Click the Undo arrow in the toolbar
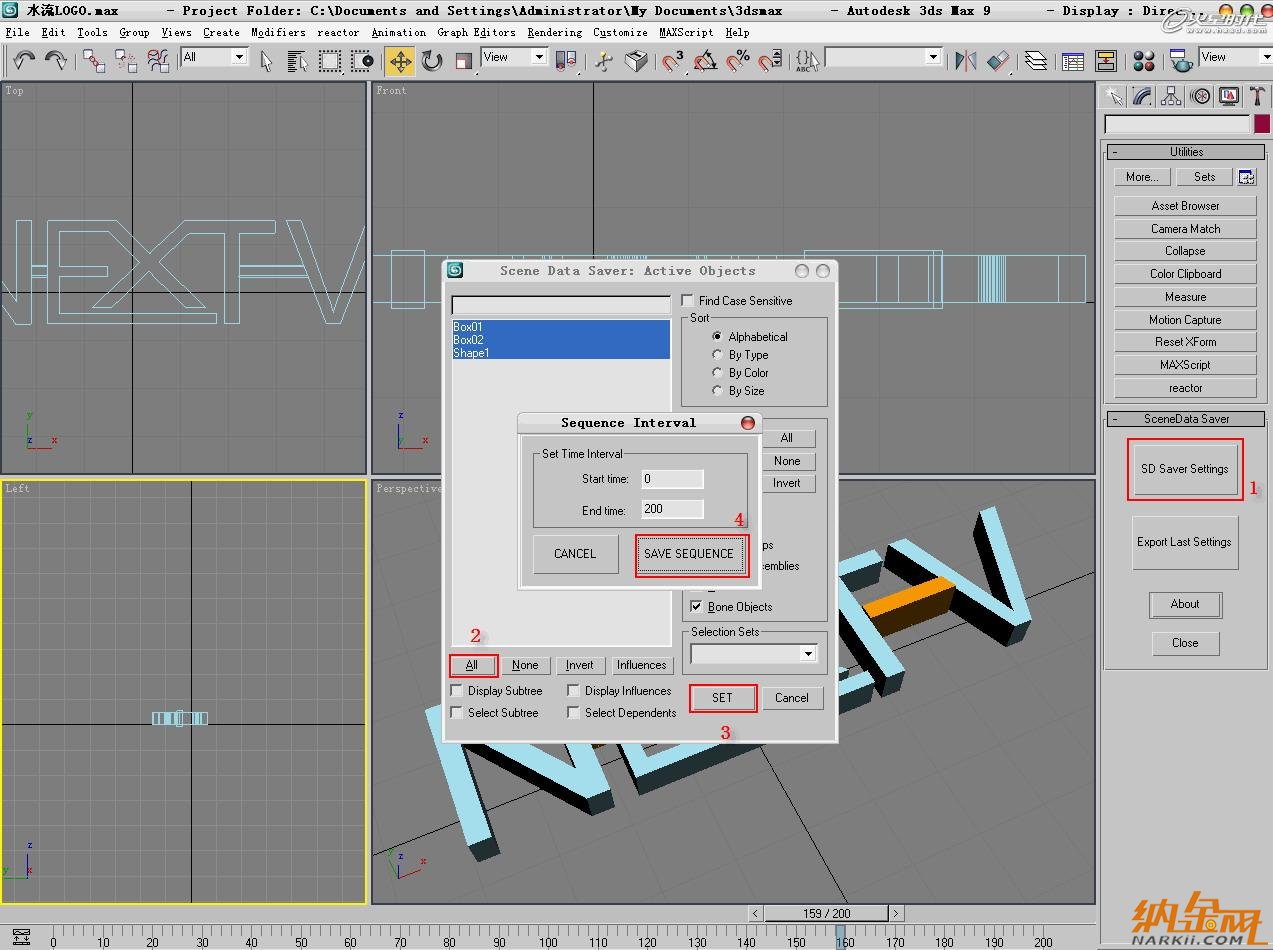Screen dimensions: 1273x950 [x=23, y=61]
